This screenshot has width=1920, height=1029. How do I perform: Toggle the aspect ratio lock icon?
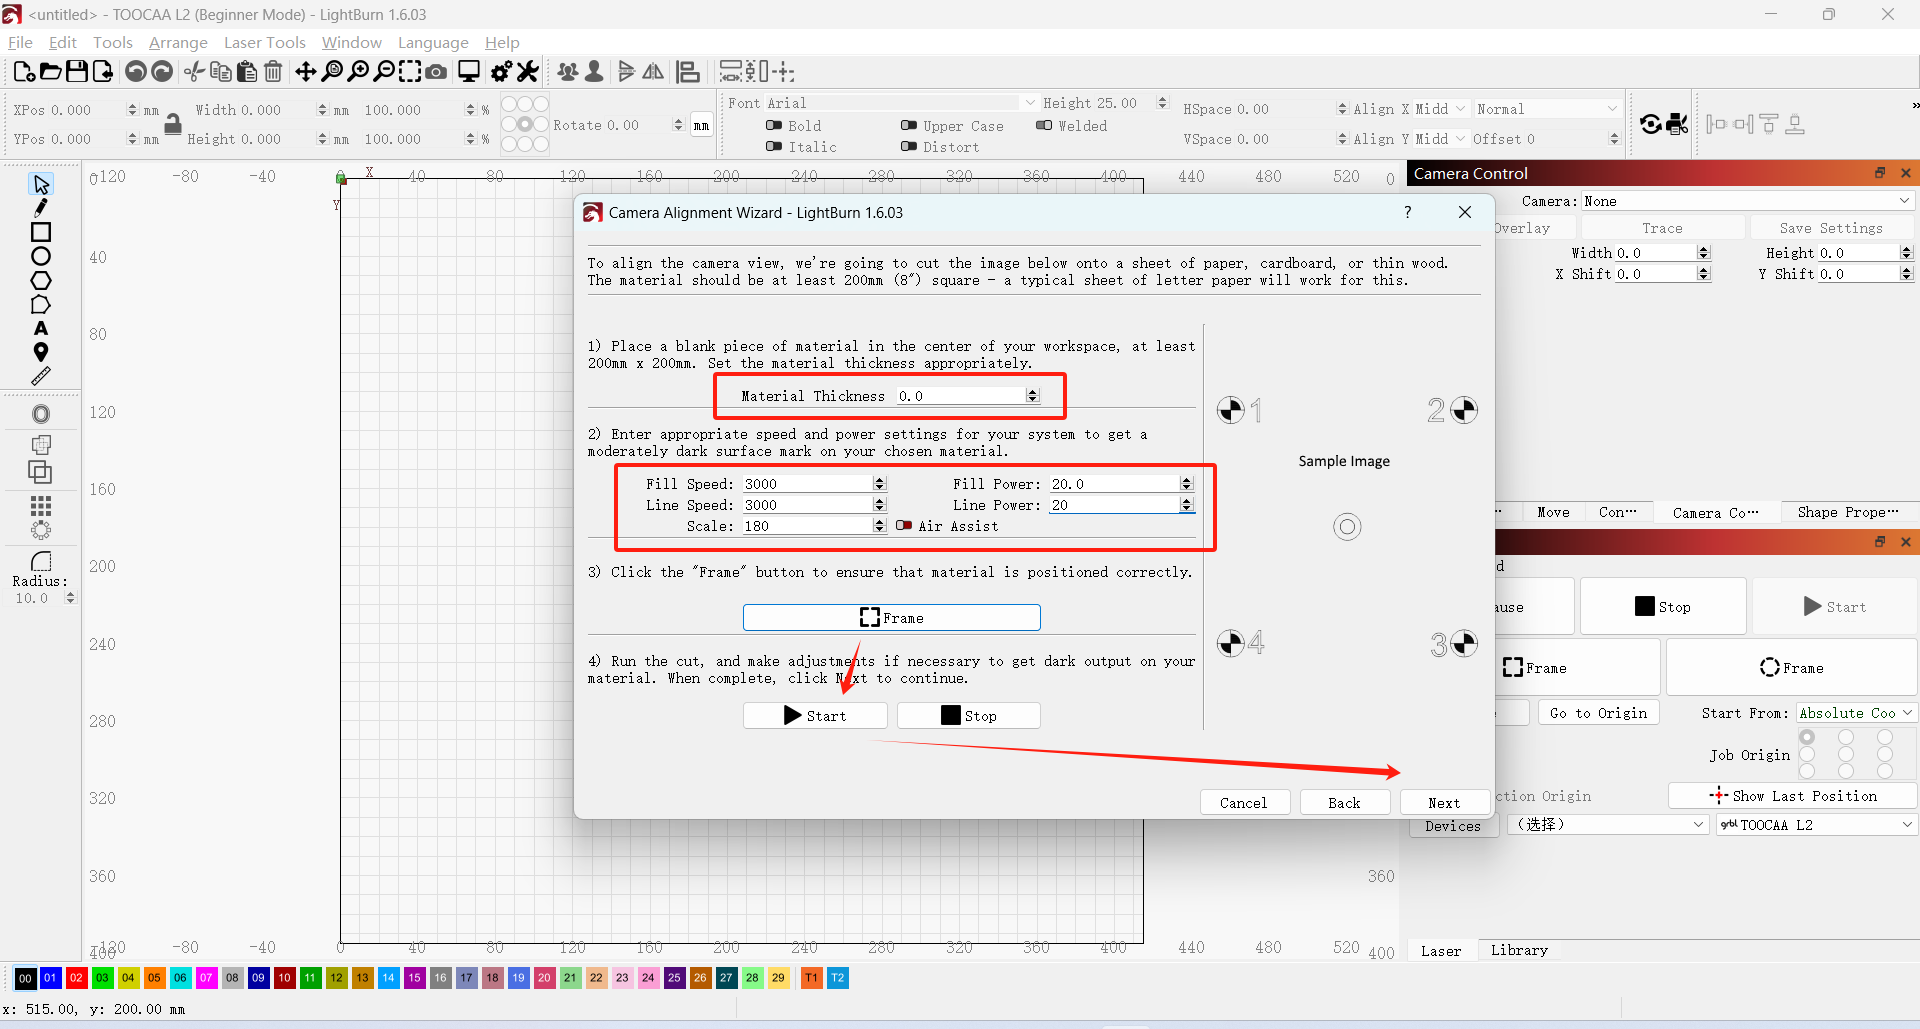point(173,124)
